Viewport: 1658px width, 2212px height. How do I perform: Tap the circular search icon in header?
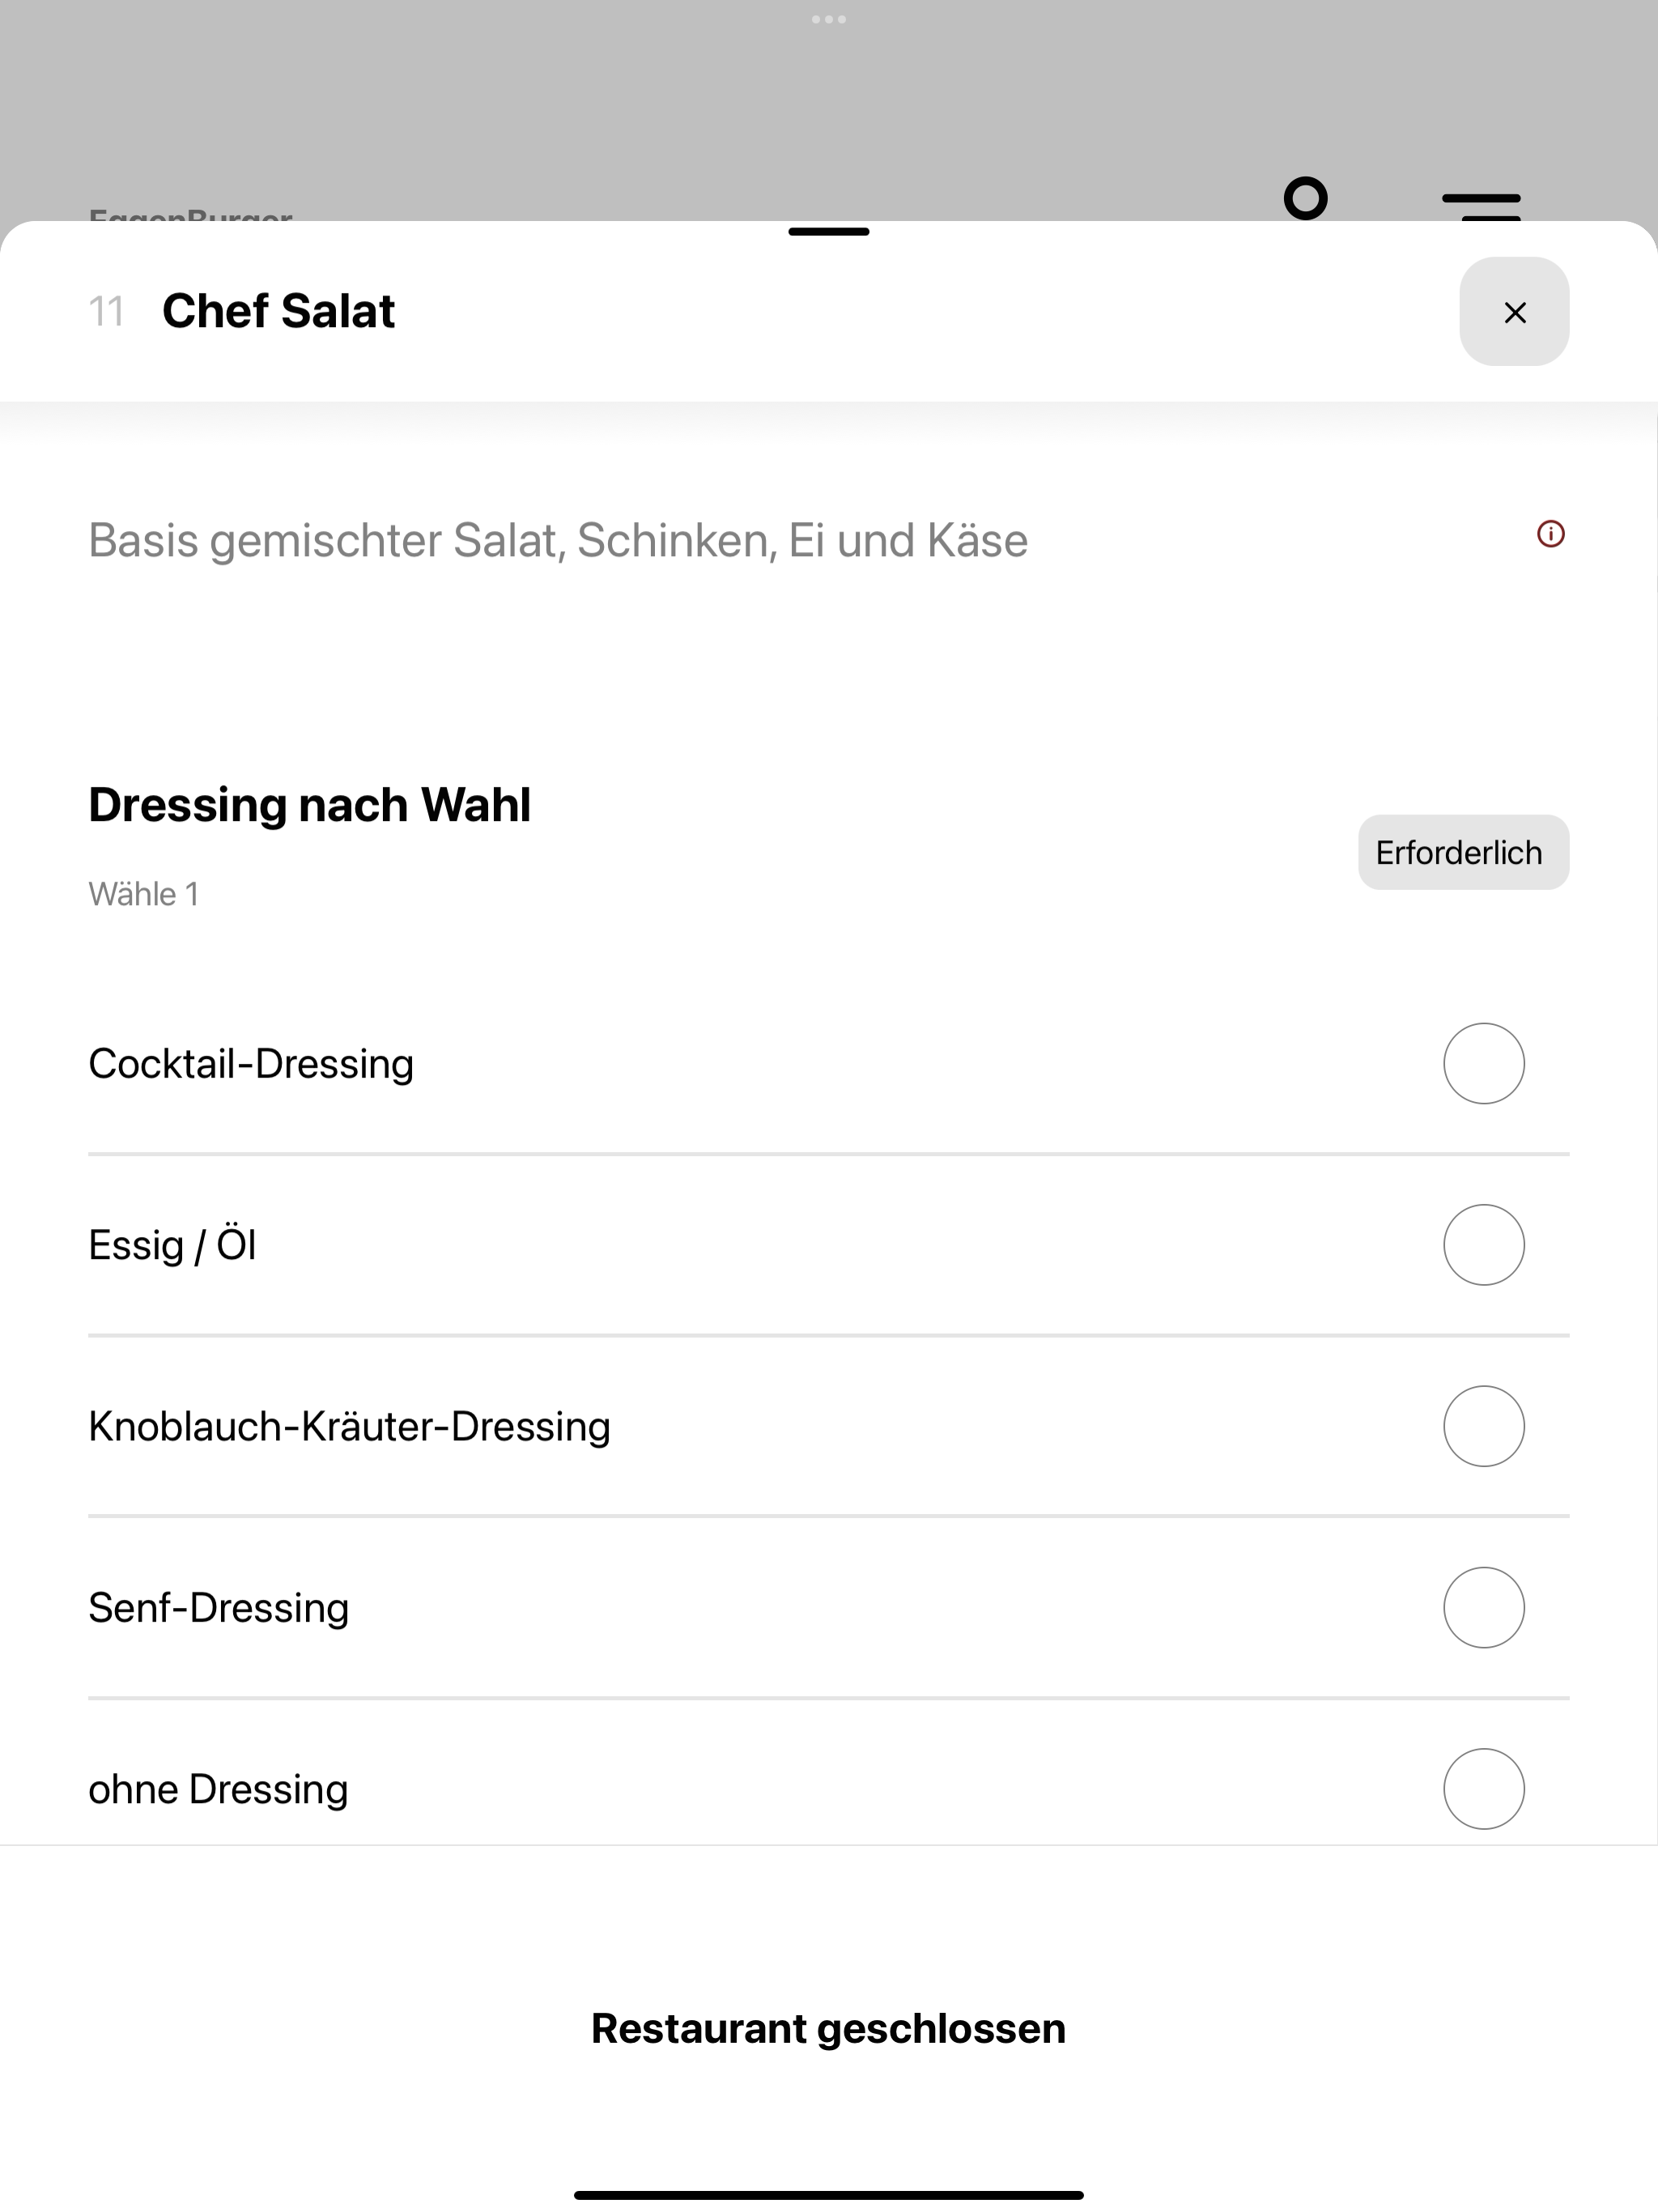click(x=1306, y=198)
